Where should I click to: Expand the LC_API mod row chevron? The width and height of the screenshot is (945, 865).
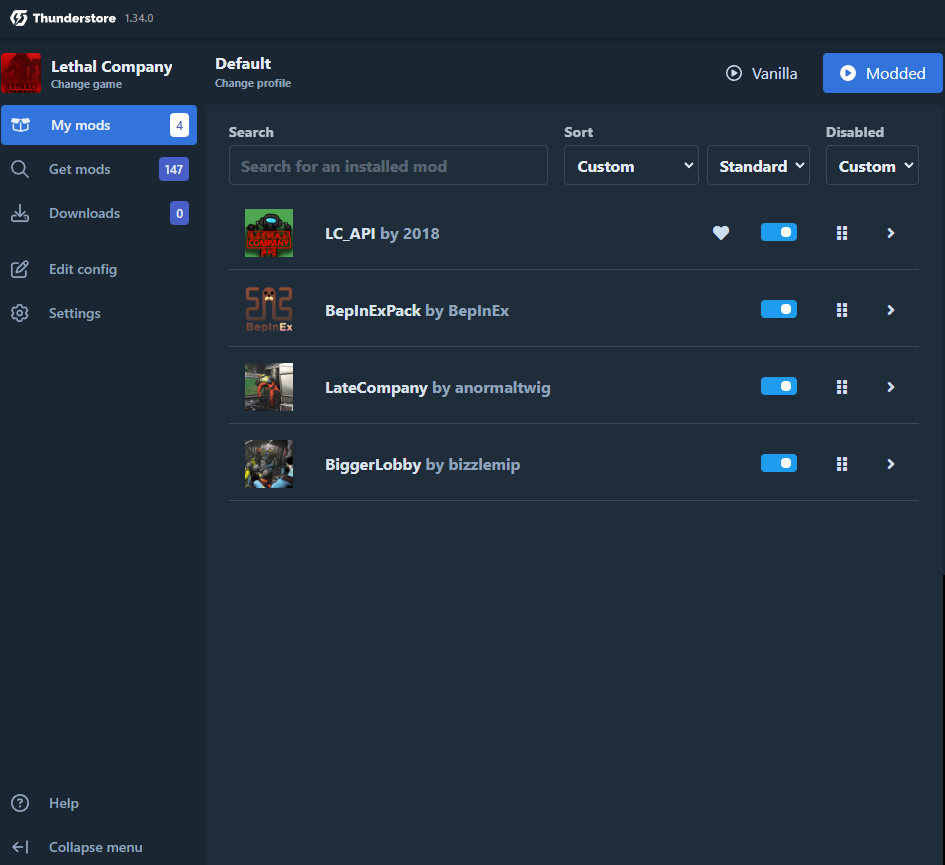(891, 233)
